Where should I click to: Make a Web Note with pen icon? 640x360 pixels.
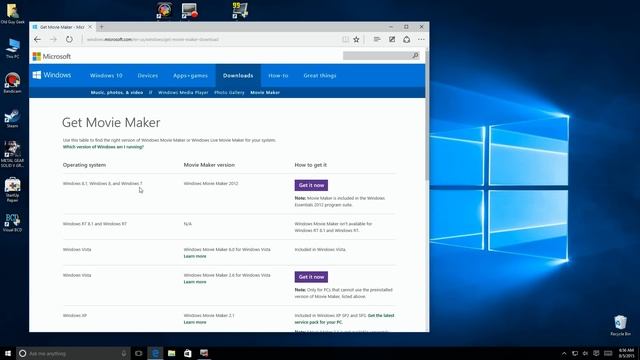click(392, 39)
